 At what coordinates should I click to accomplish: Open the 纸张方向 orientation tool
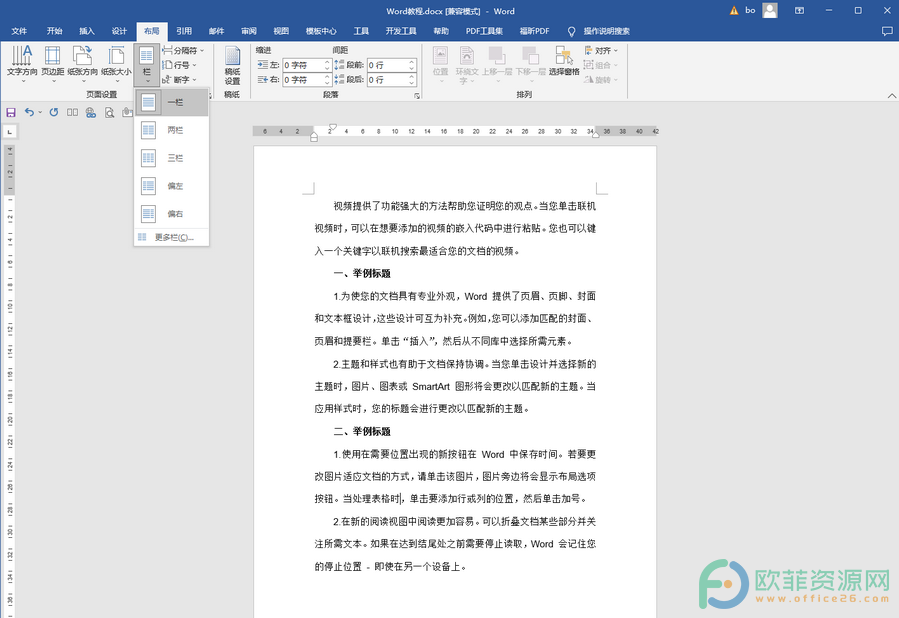(x=83, y=62)
